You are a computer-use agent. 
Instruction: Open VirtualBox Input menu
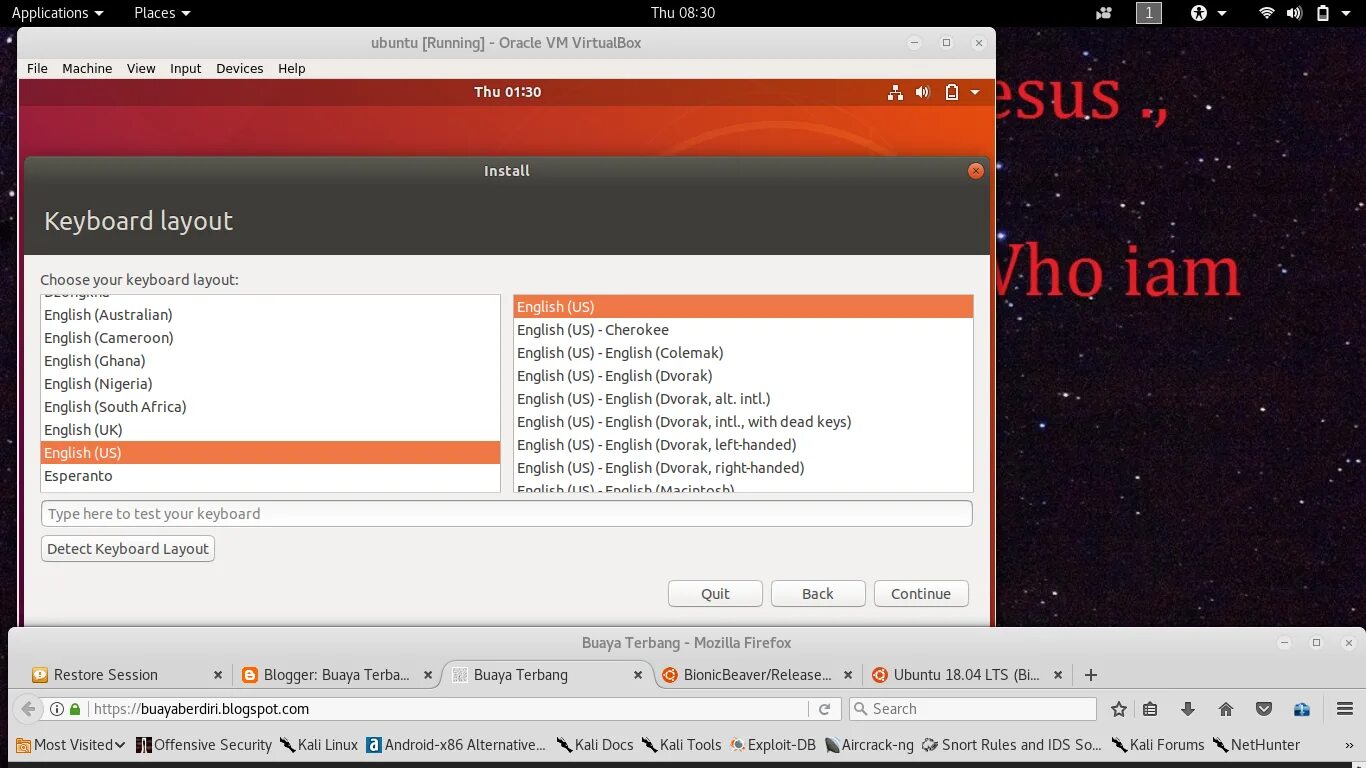pyautogui.click(x=186, y=69)
